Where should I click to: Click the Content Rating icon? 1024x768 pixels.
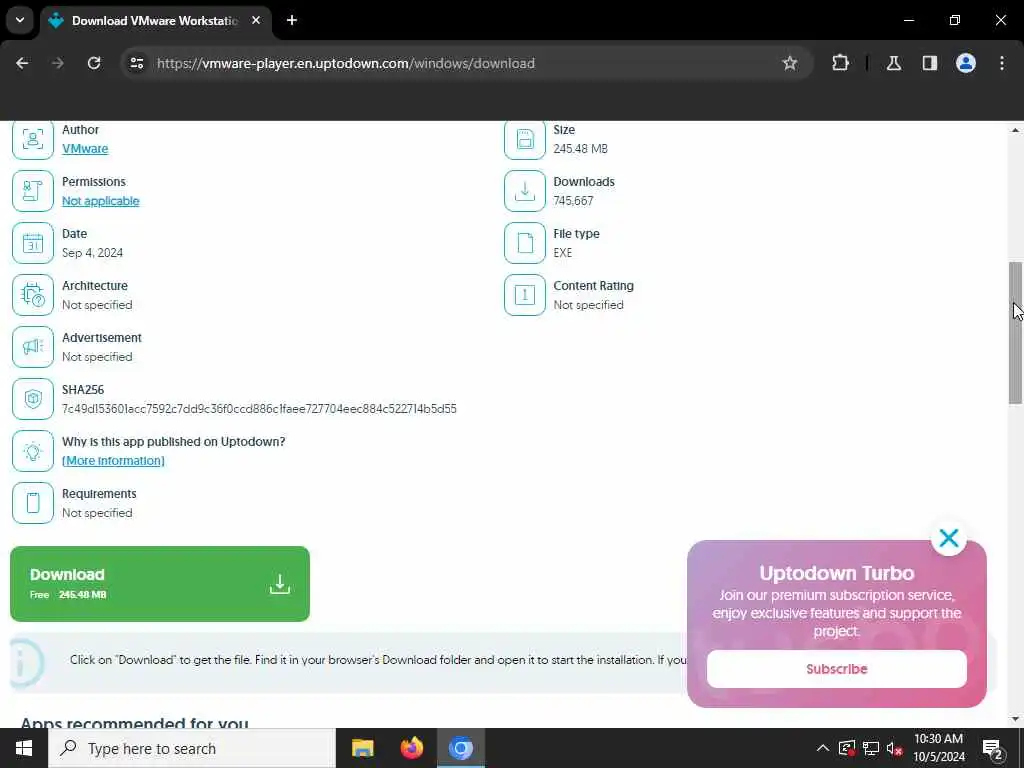click(x=524, y=295)
